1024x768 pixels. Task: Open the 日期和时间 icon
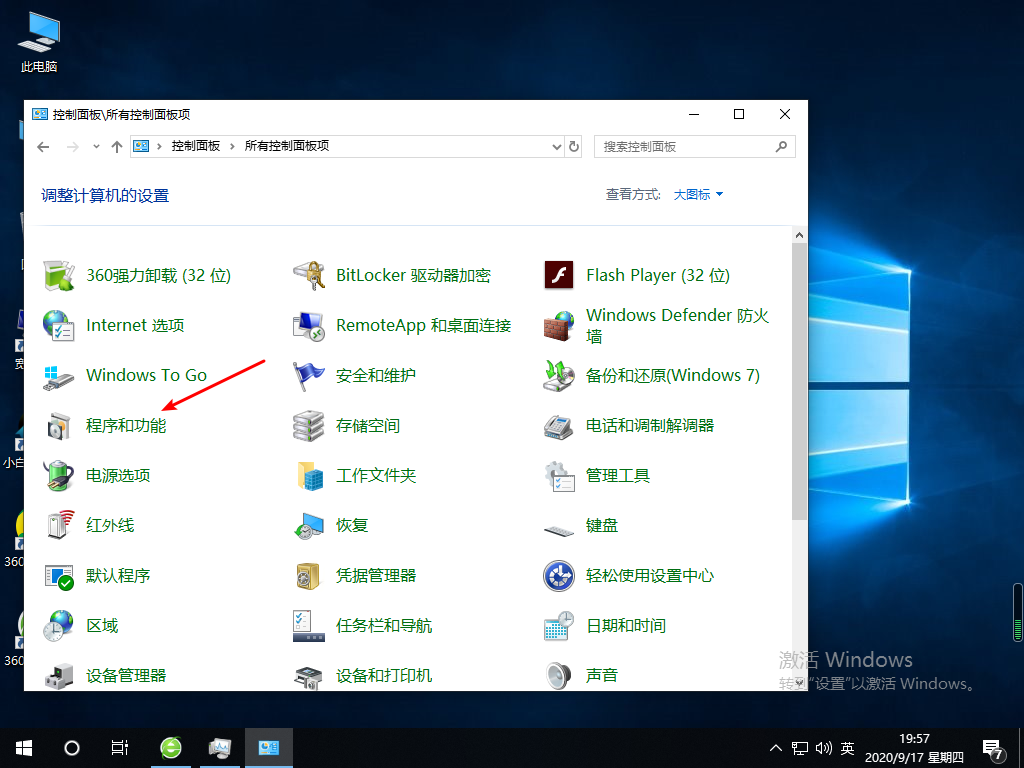(558, 626)
